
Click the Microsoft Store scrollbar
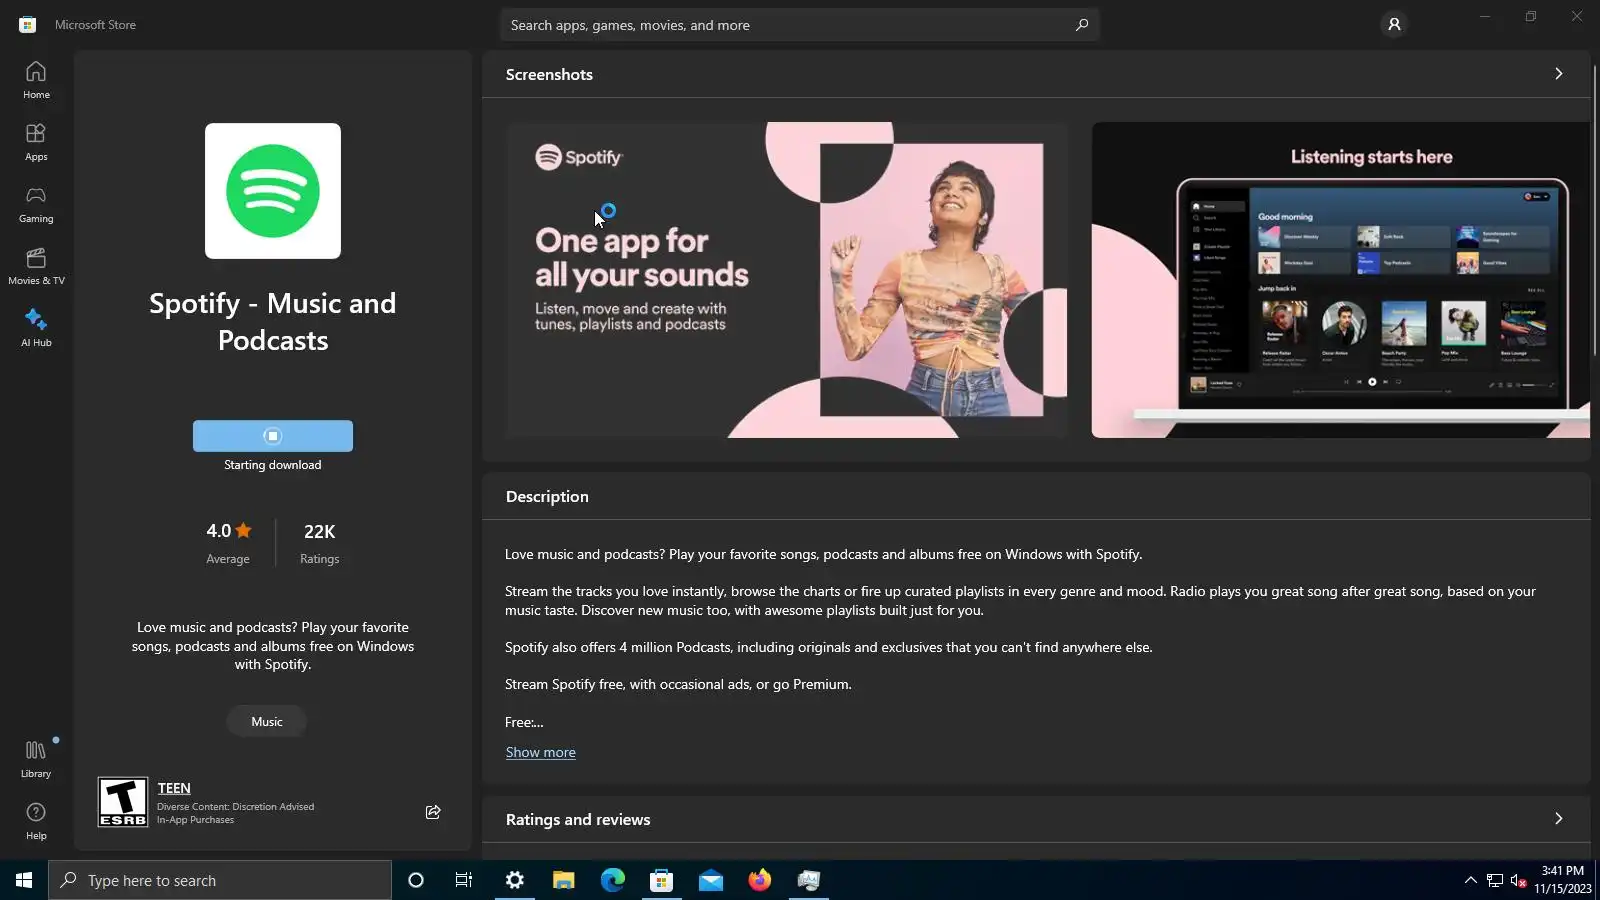click(1594, 210)
